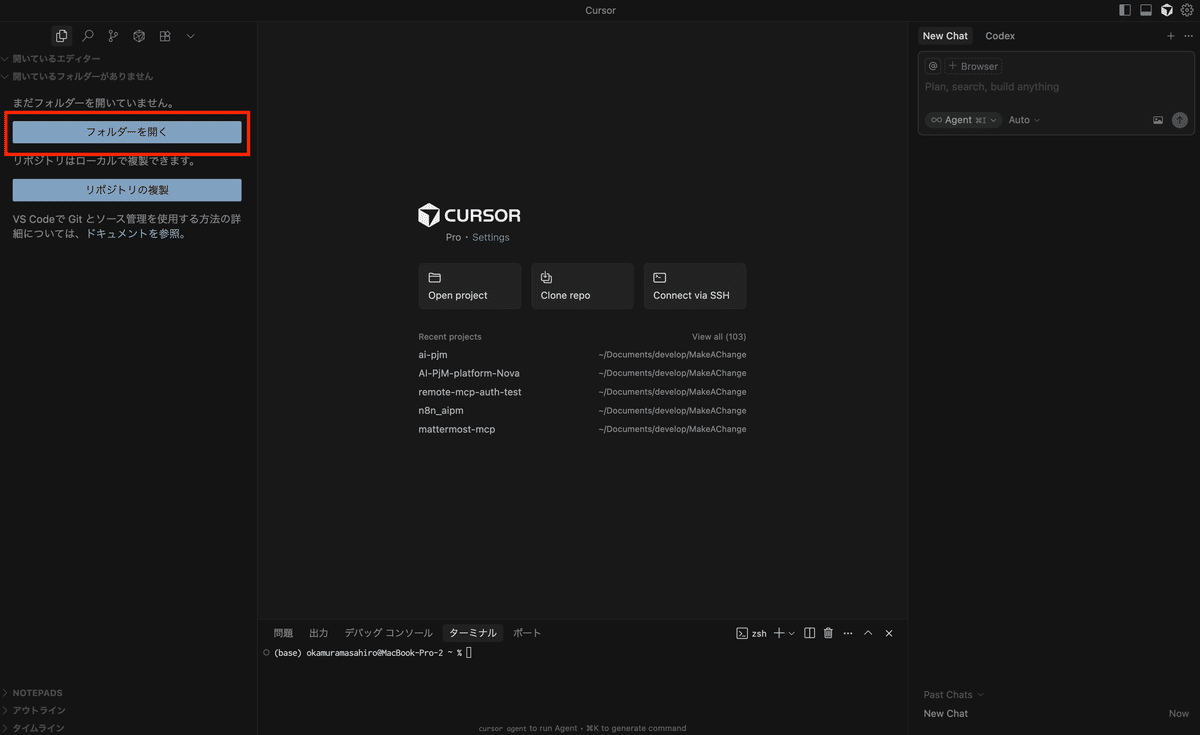Maximize panel with up chevron
Viewport: 1200px width, 735px height.
(868, 633)
